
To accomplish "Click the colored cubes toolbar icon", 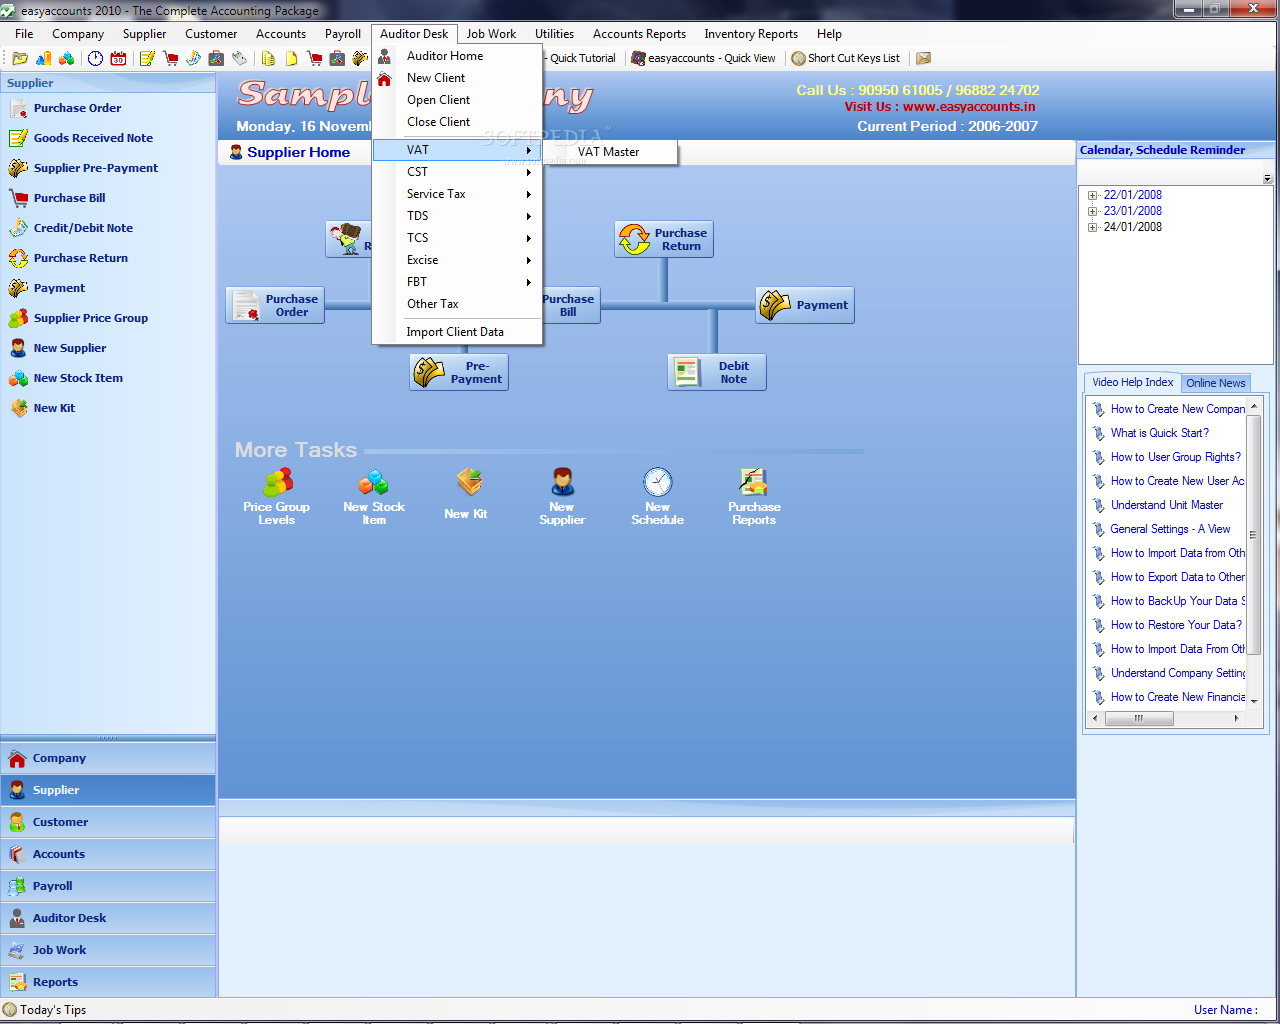I will 67,58.
